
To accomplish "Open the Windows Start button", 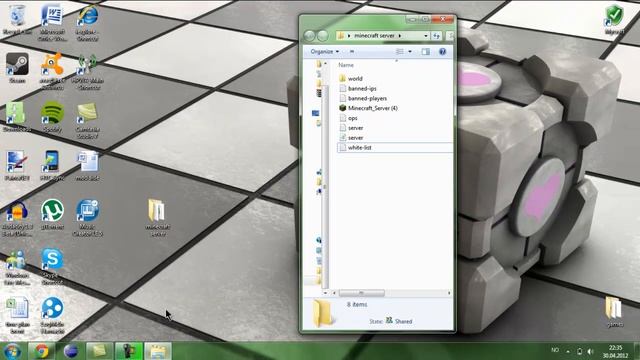I will (x=12, y=351).
